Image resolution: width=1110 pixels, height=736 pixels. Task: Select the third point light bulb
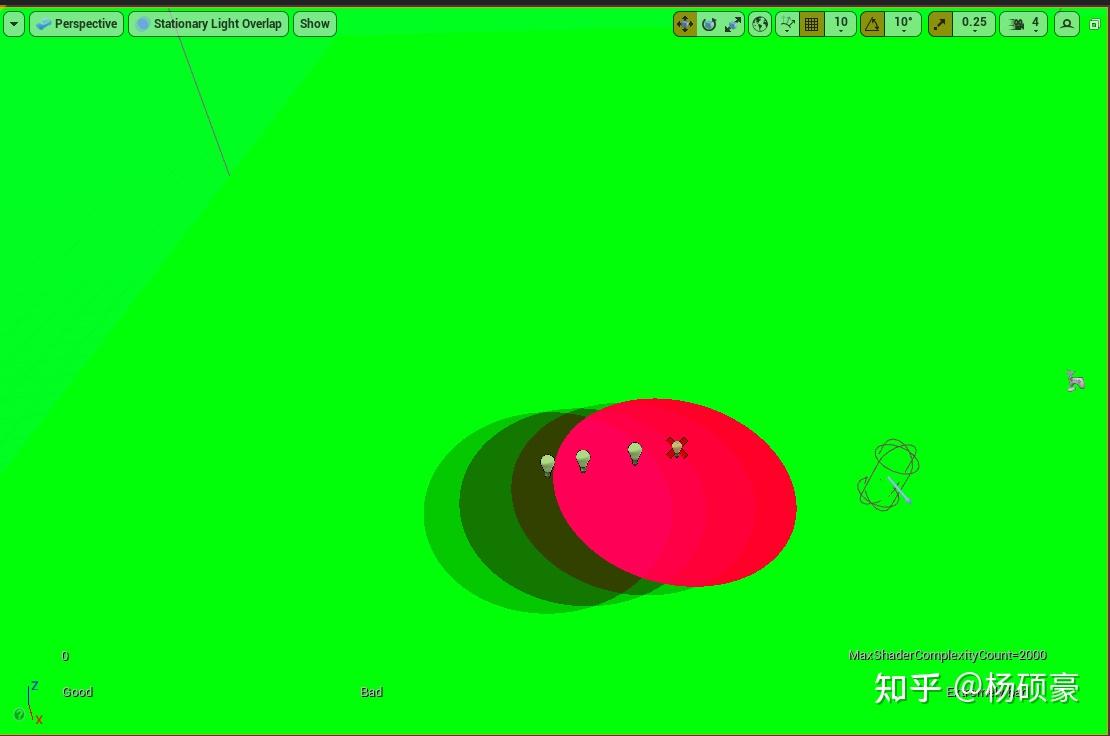point(635,453)
